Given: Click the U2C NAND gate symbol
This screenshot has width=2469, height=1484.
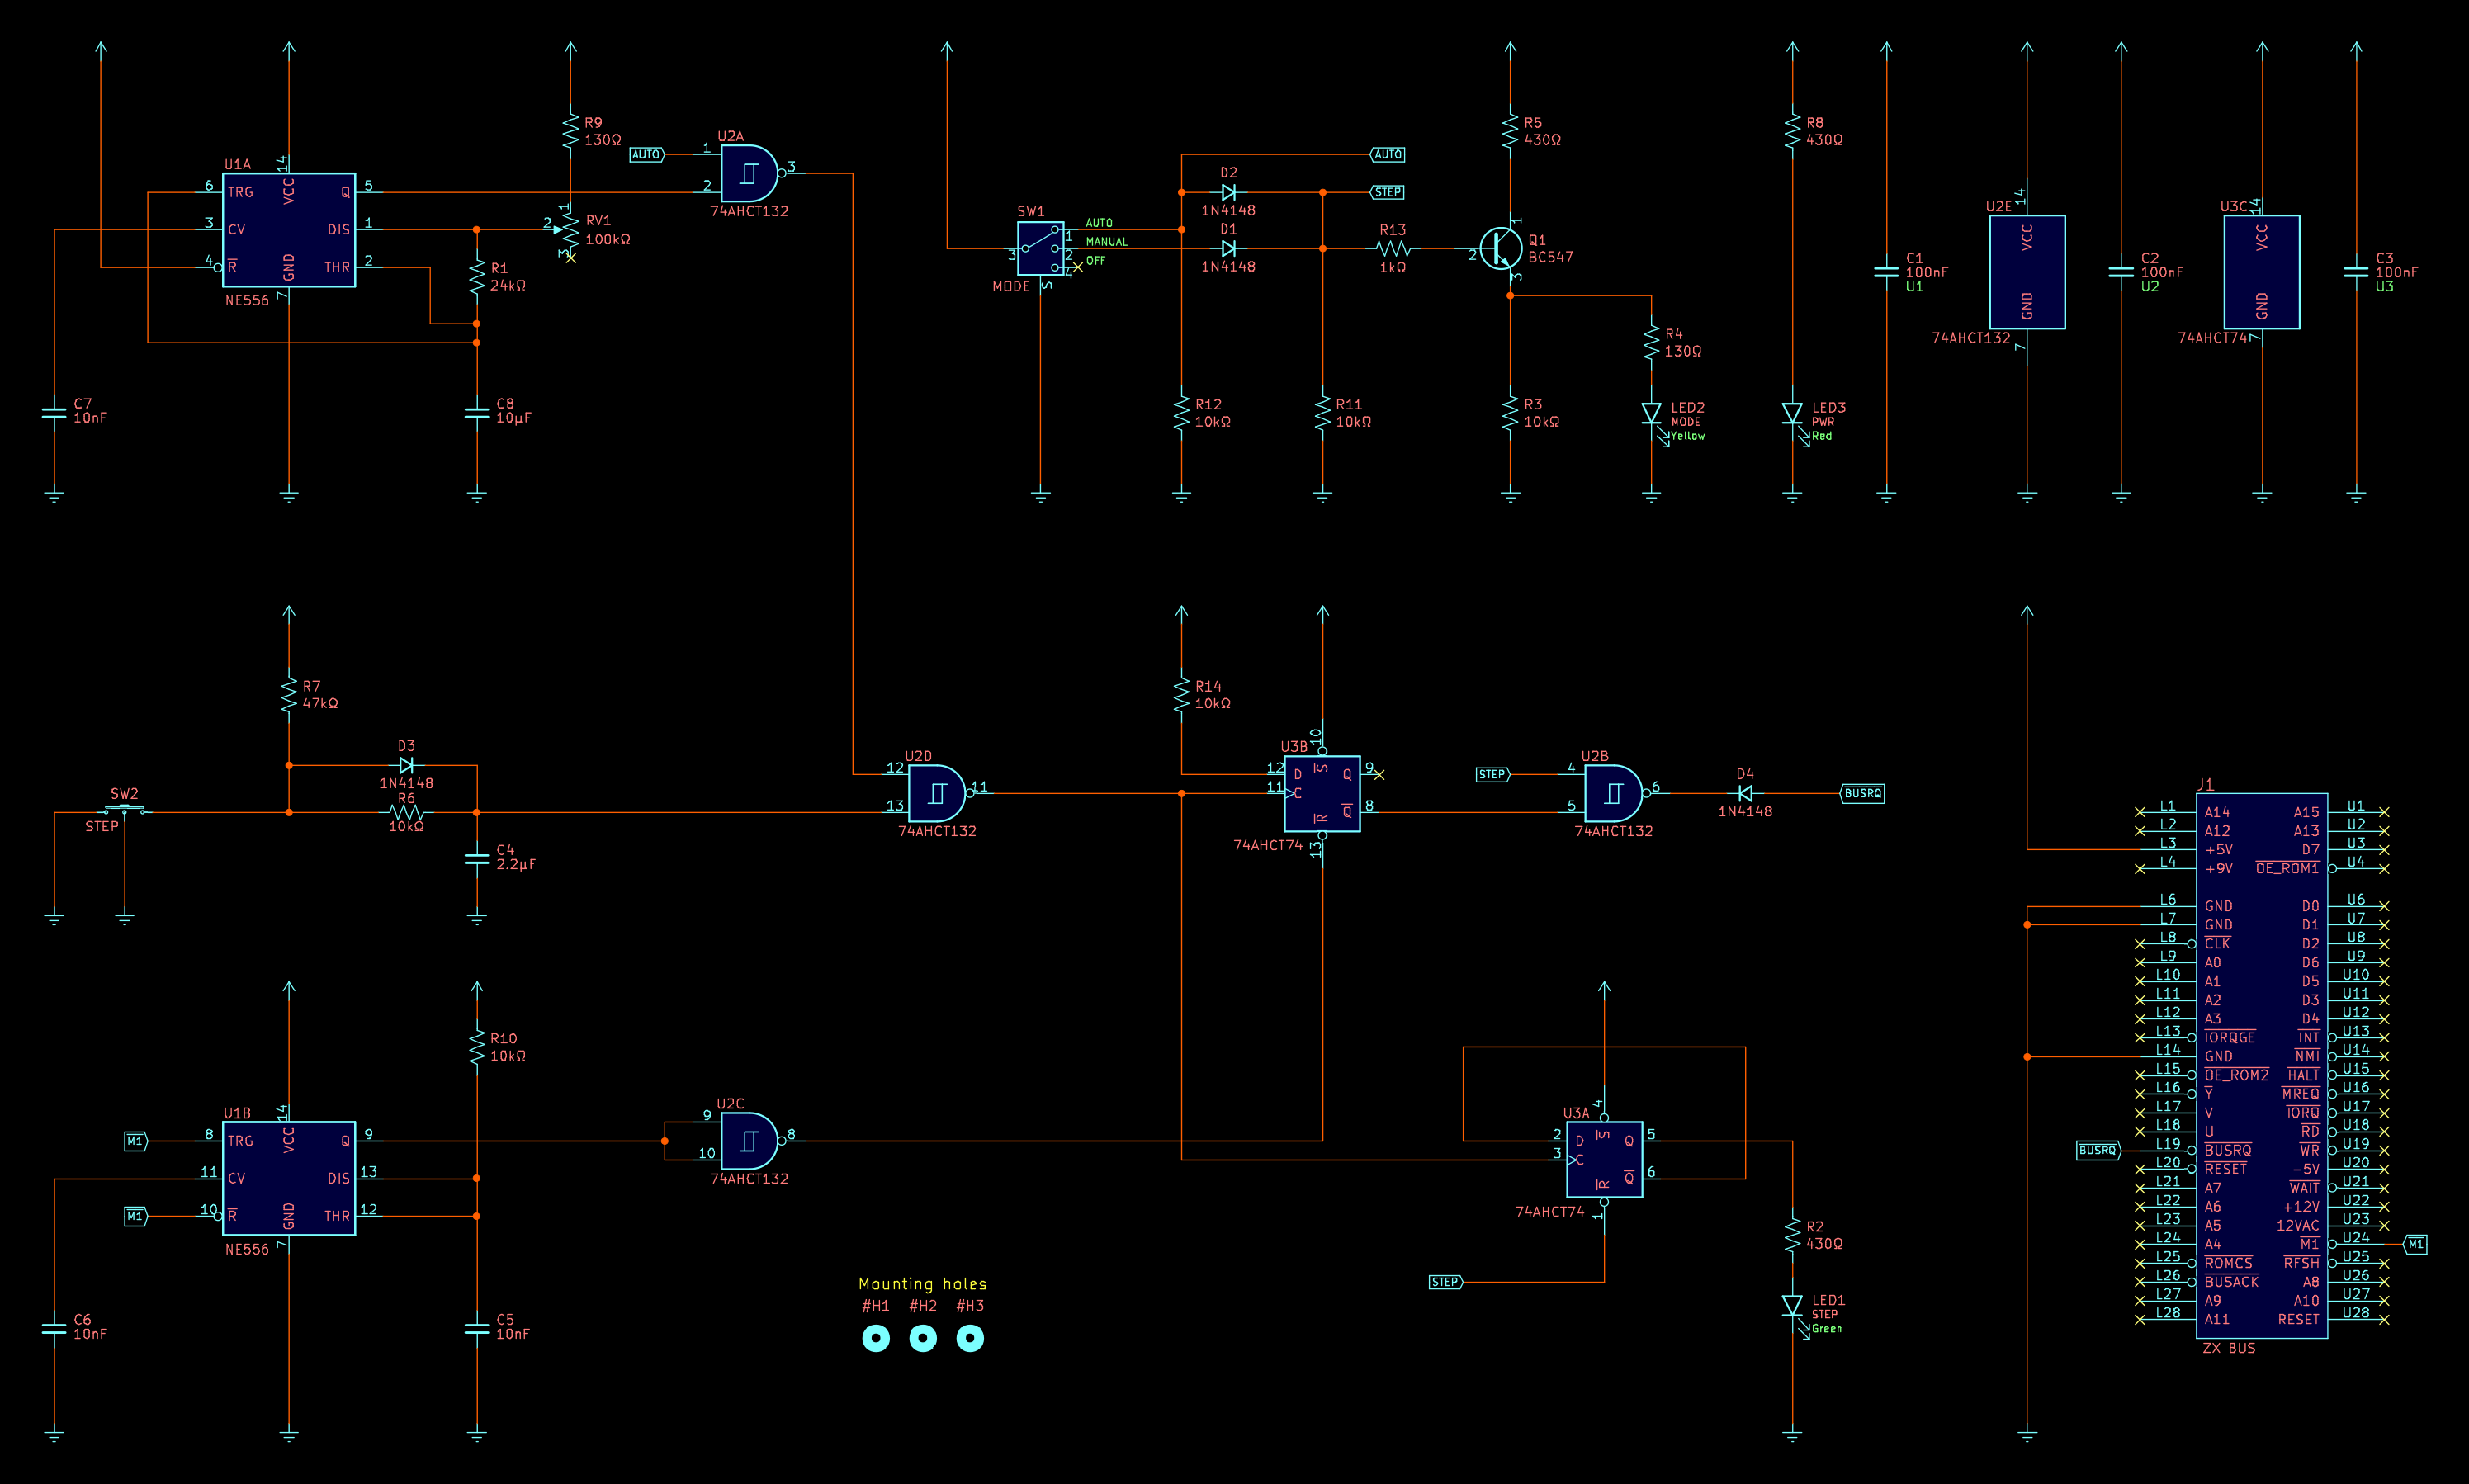Looking at the screenshot, I should click(x=748, y=1141).
